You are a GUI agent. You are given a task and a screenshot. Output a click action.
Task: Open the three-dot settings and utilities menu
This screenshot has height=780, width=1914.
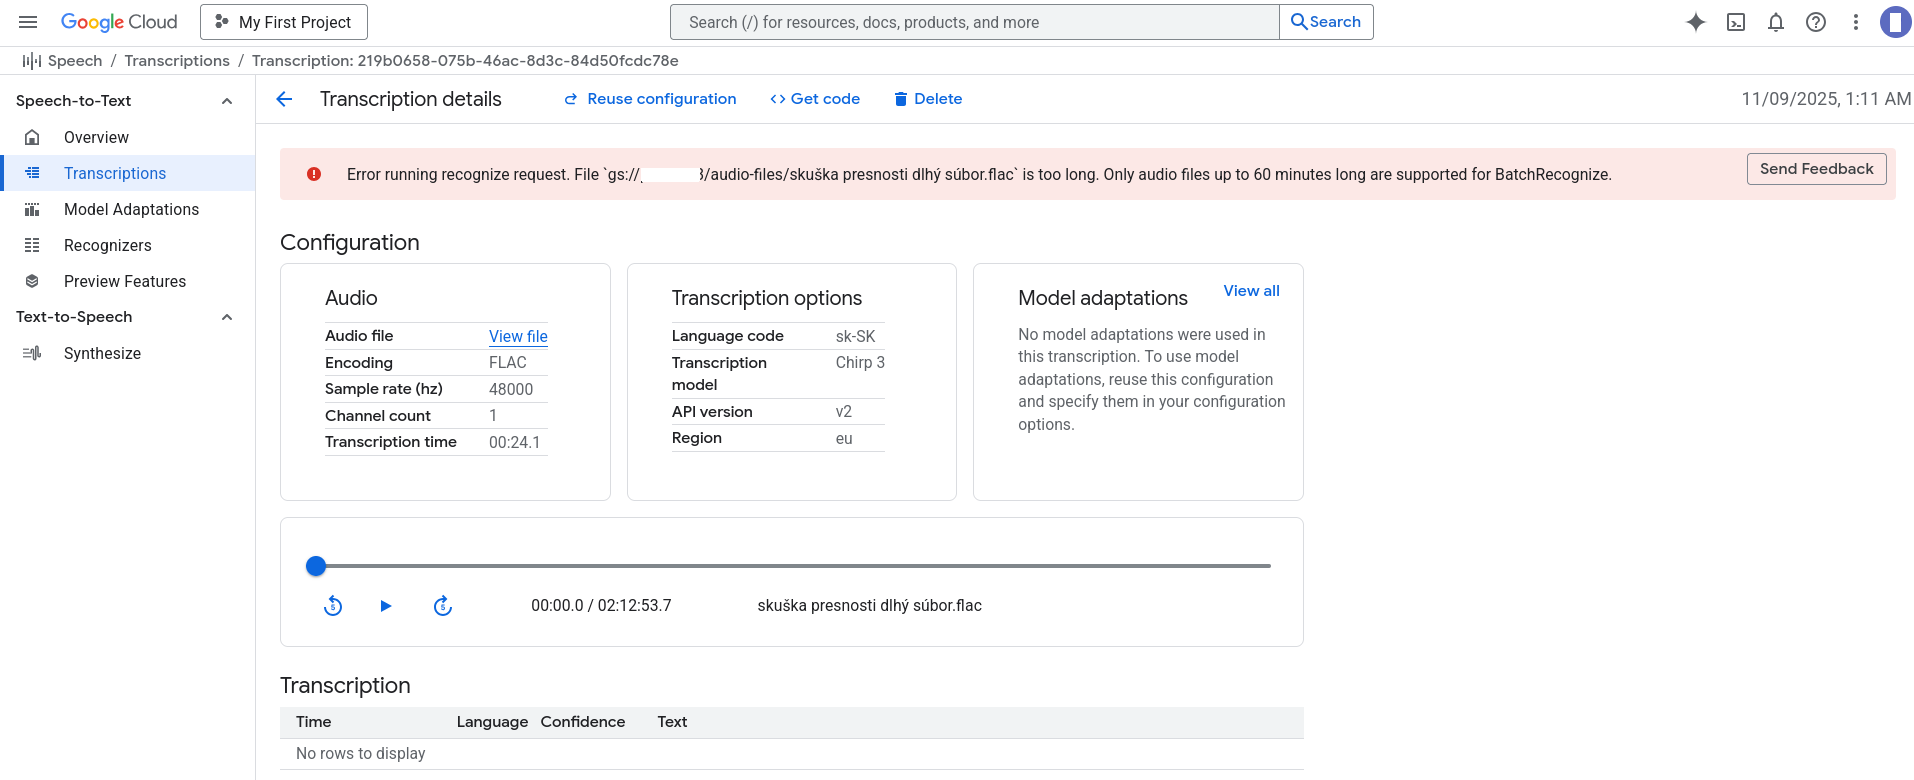pyautogui.click(x=1856, y=22)
